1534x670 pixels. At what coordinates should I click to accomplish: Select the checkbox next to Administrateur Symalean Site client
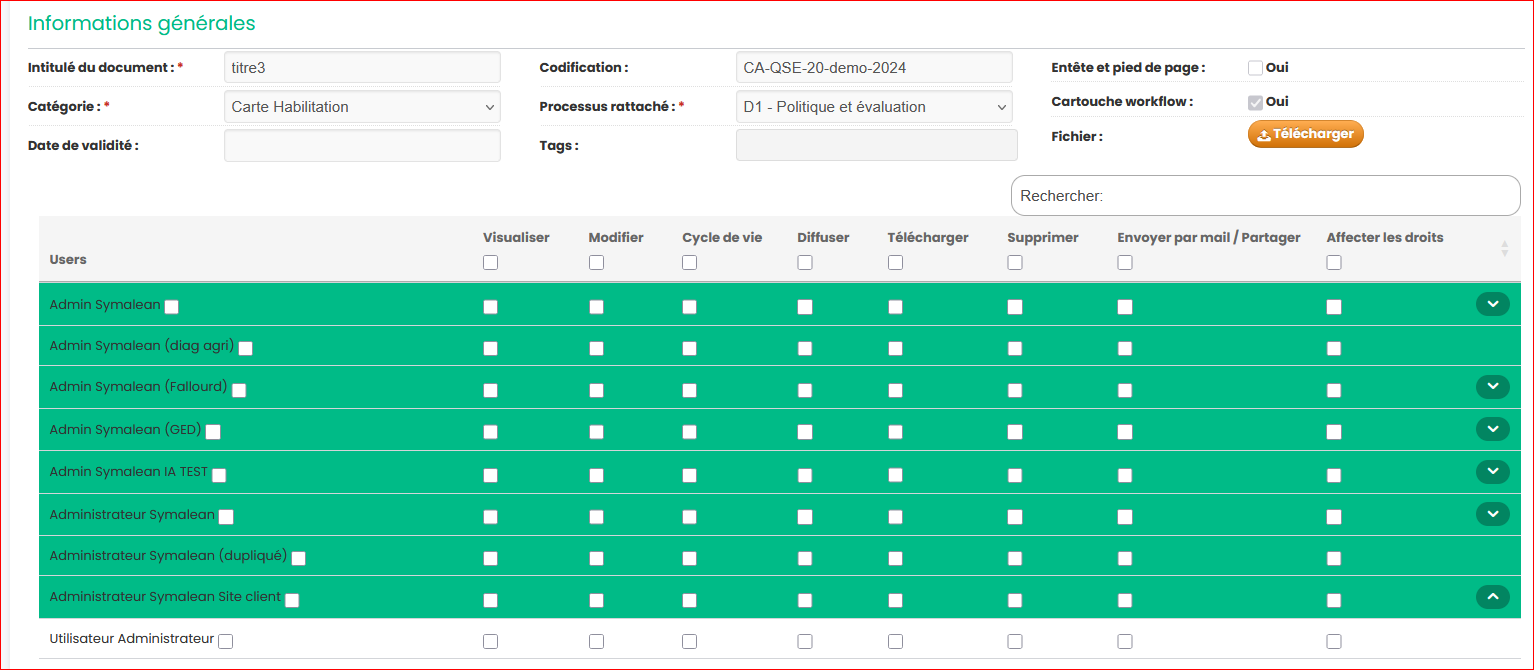coord(292,600)
